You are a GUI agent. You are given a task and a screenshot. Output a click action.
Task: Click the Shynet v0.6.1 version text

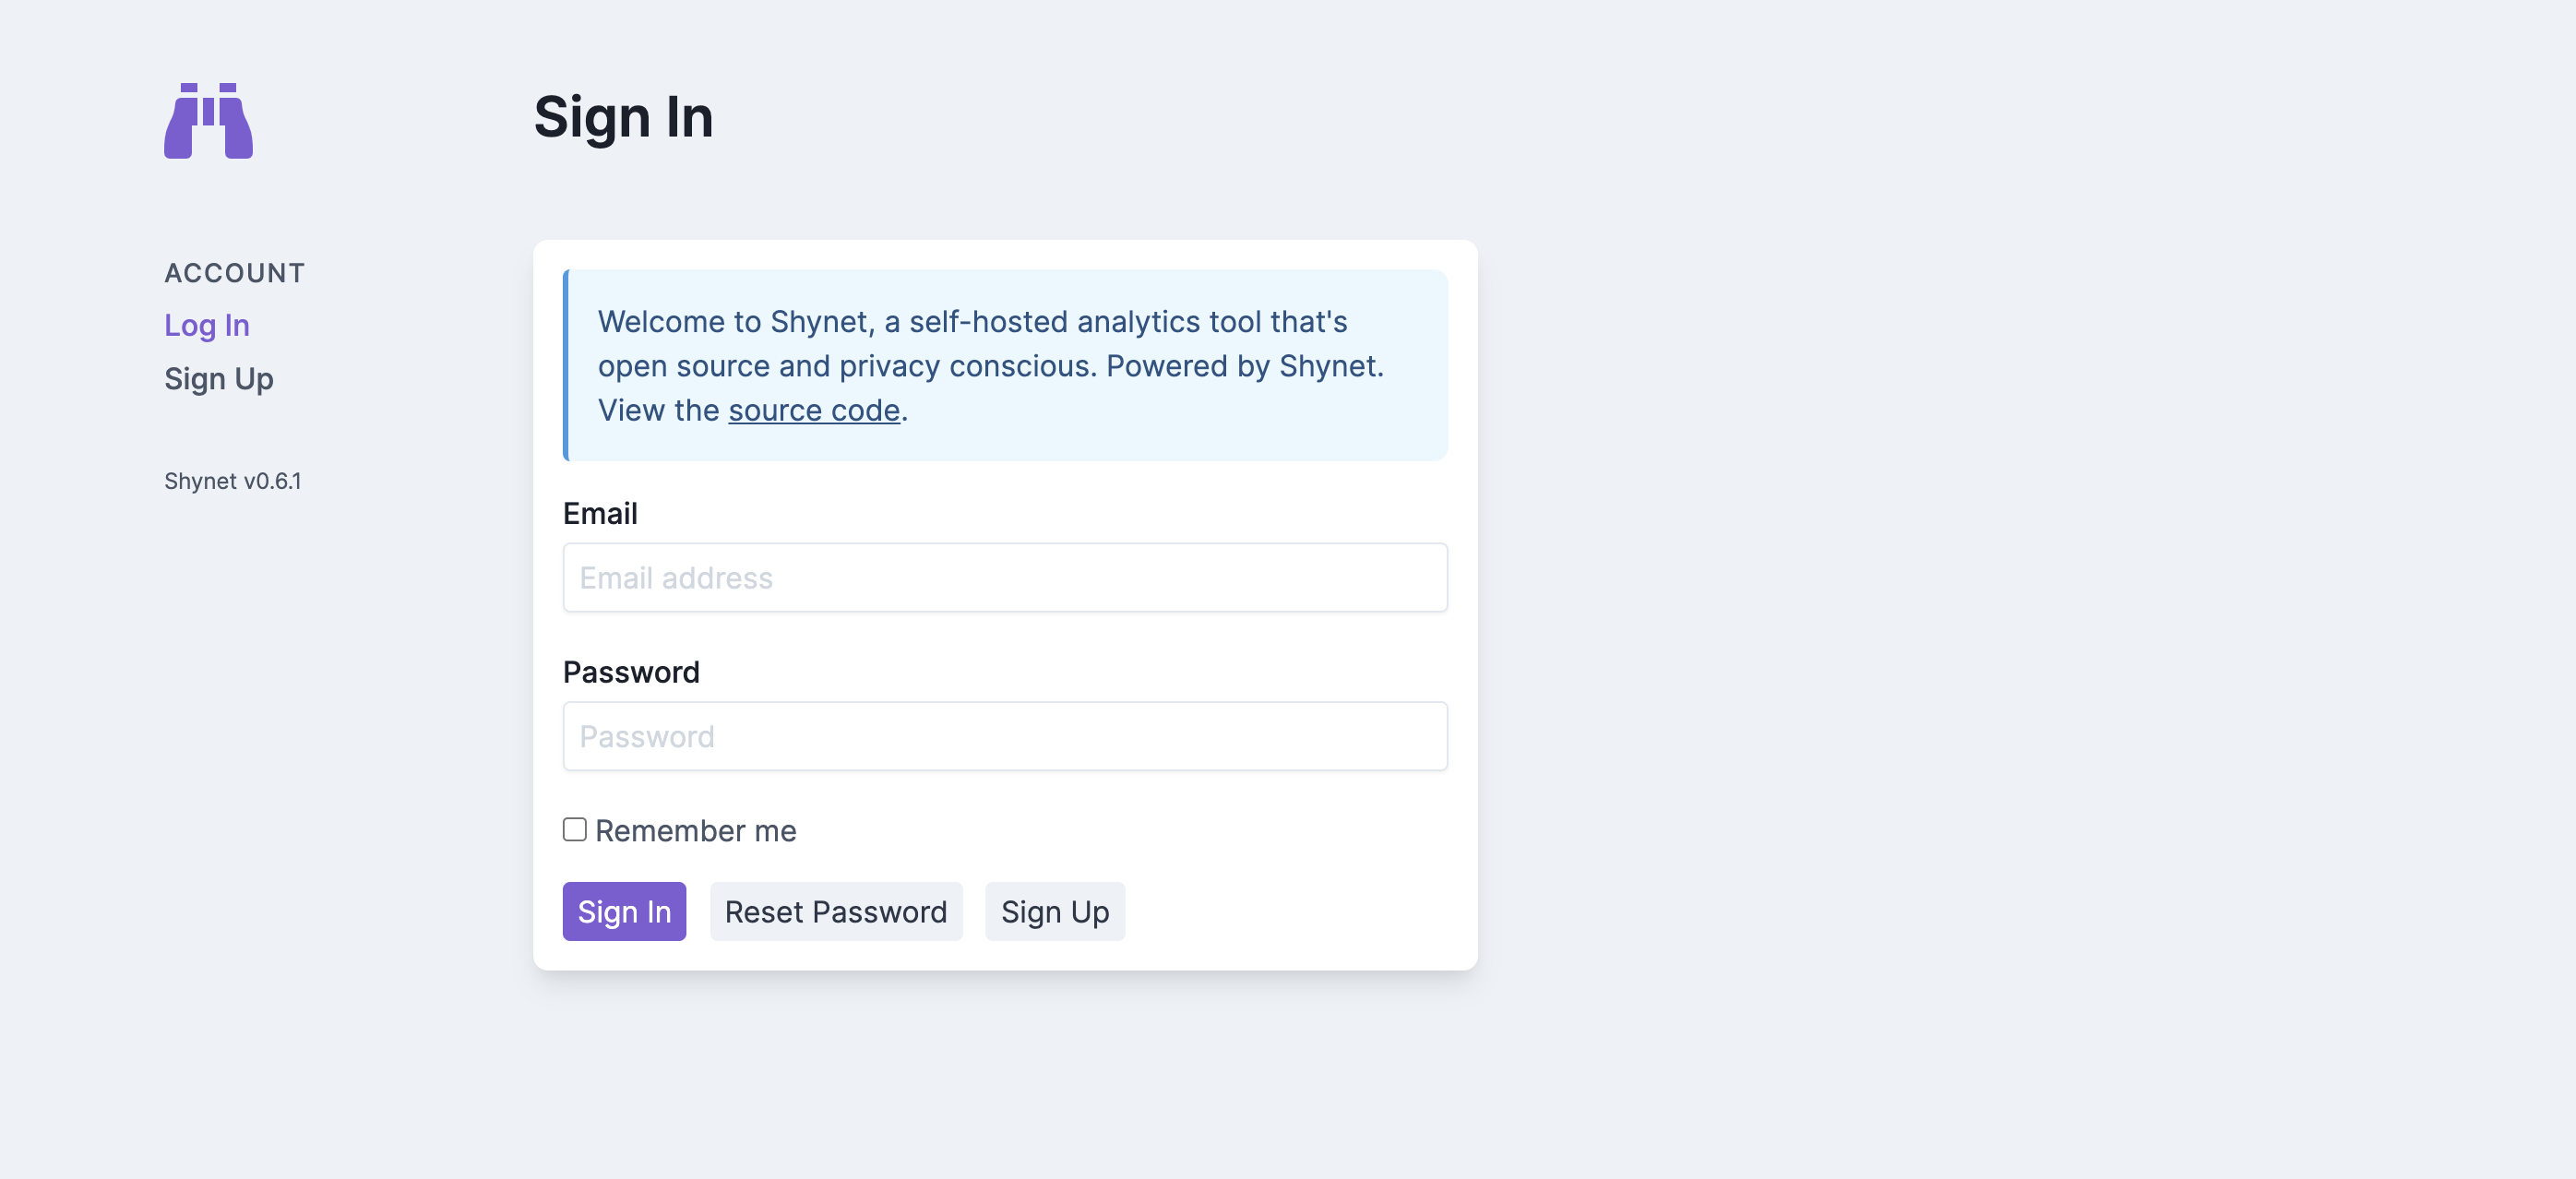tap(233, 480)
